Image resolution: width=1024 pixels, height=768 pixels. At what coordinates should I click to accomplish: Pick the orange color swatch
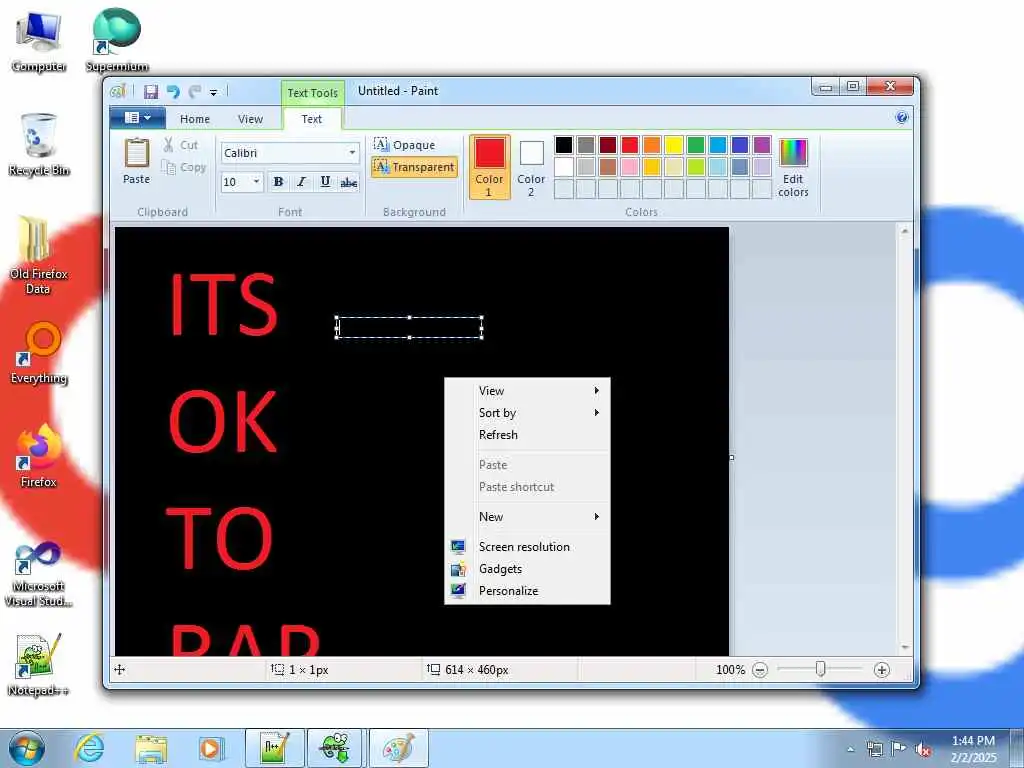[x=652, y=145]
